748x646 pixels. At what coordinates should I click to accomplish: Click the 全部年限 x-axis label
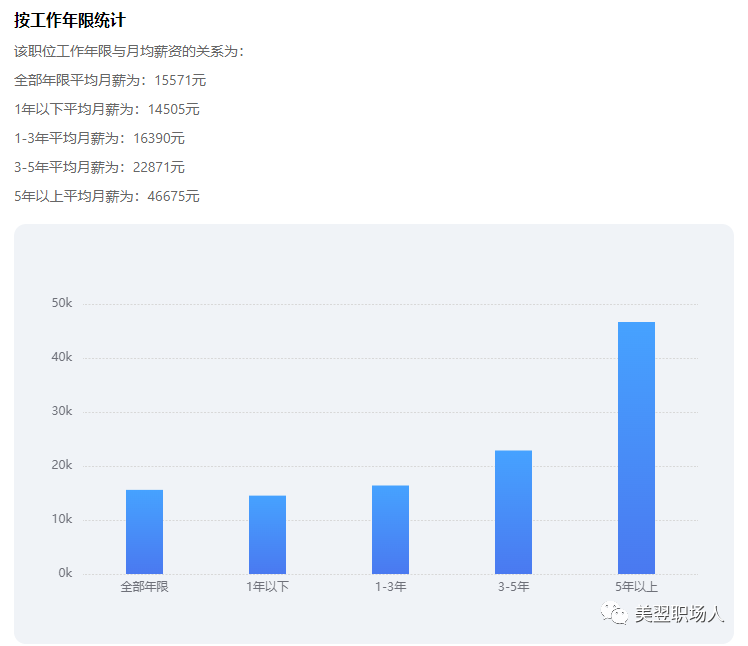[145, 586]
